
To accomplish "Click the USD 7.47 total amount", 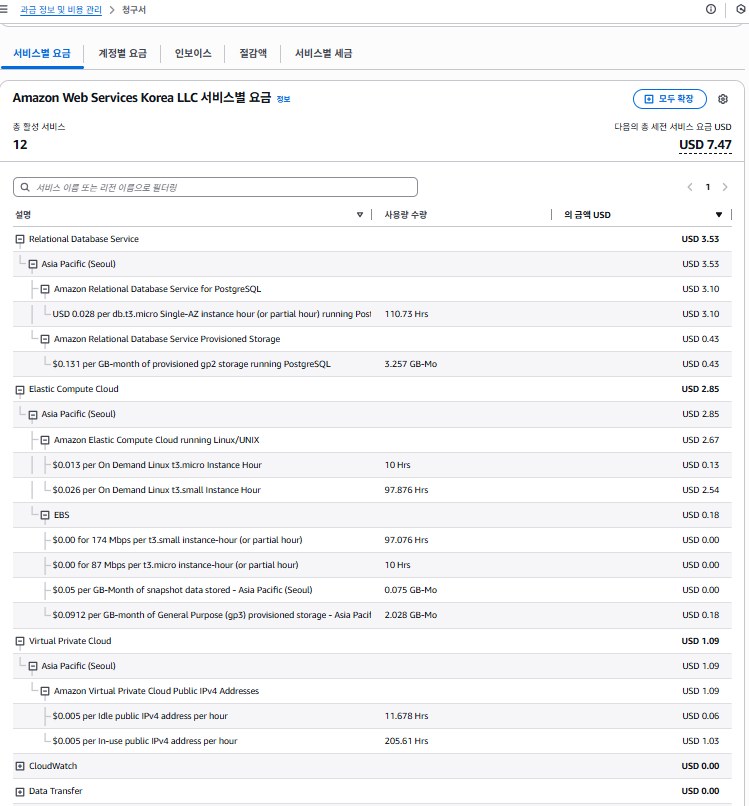I will coord(705,145).
